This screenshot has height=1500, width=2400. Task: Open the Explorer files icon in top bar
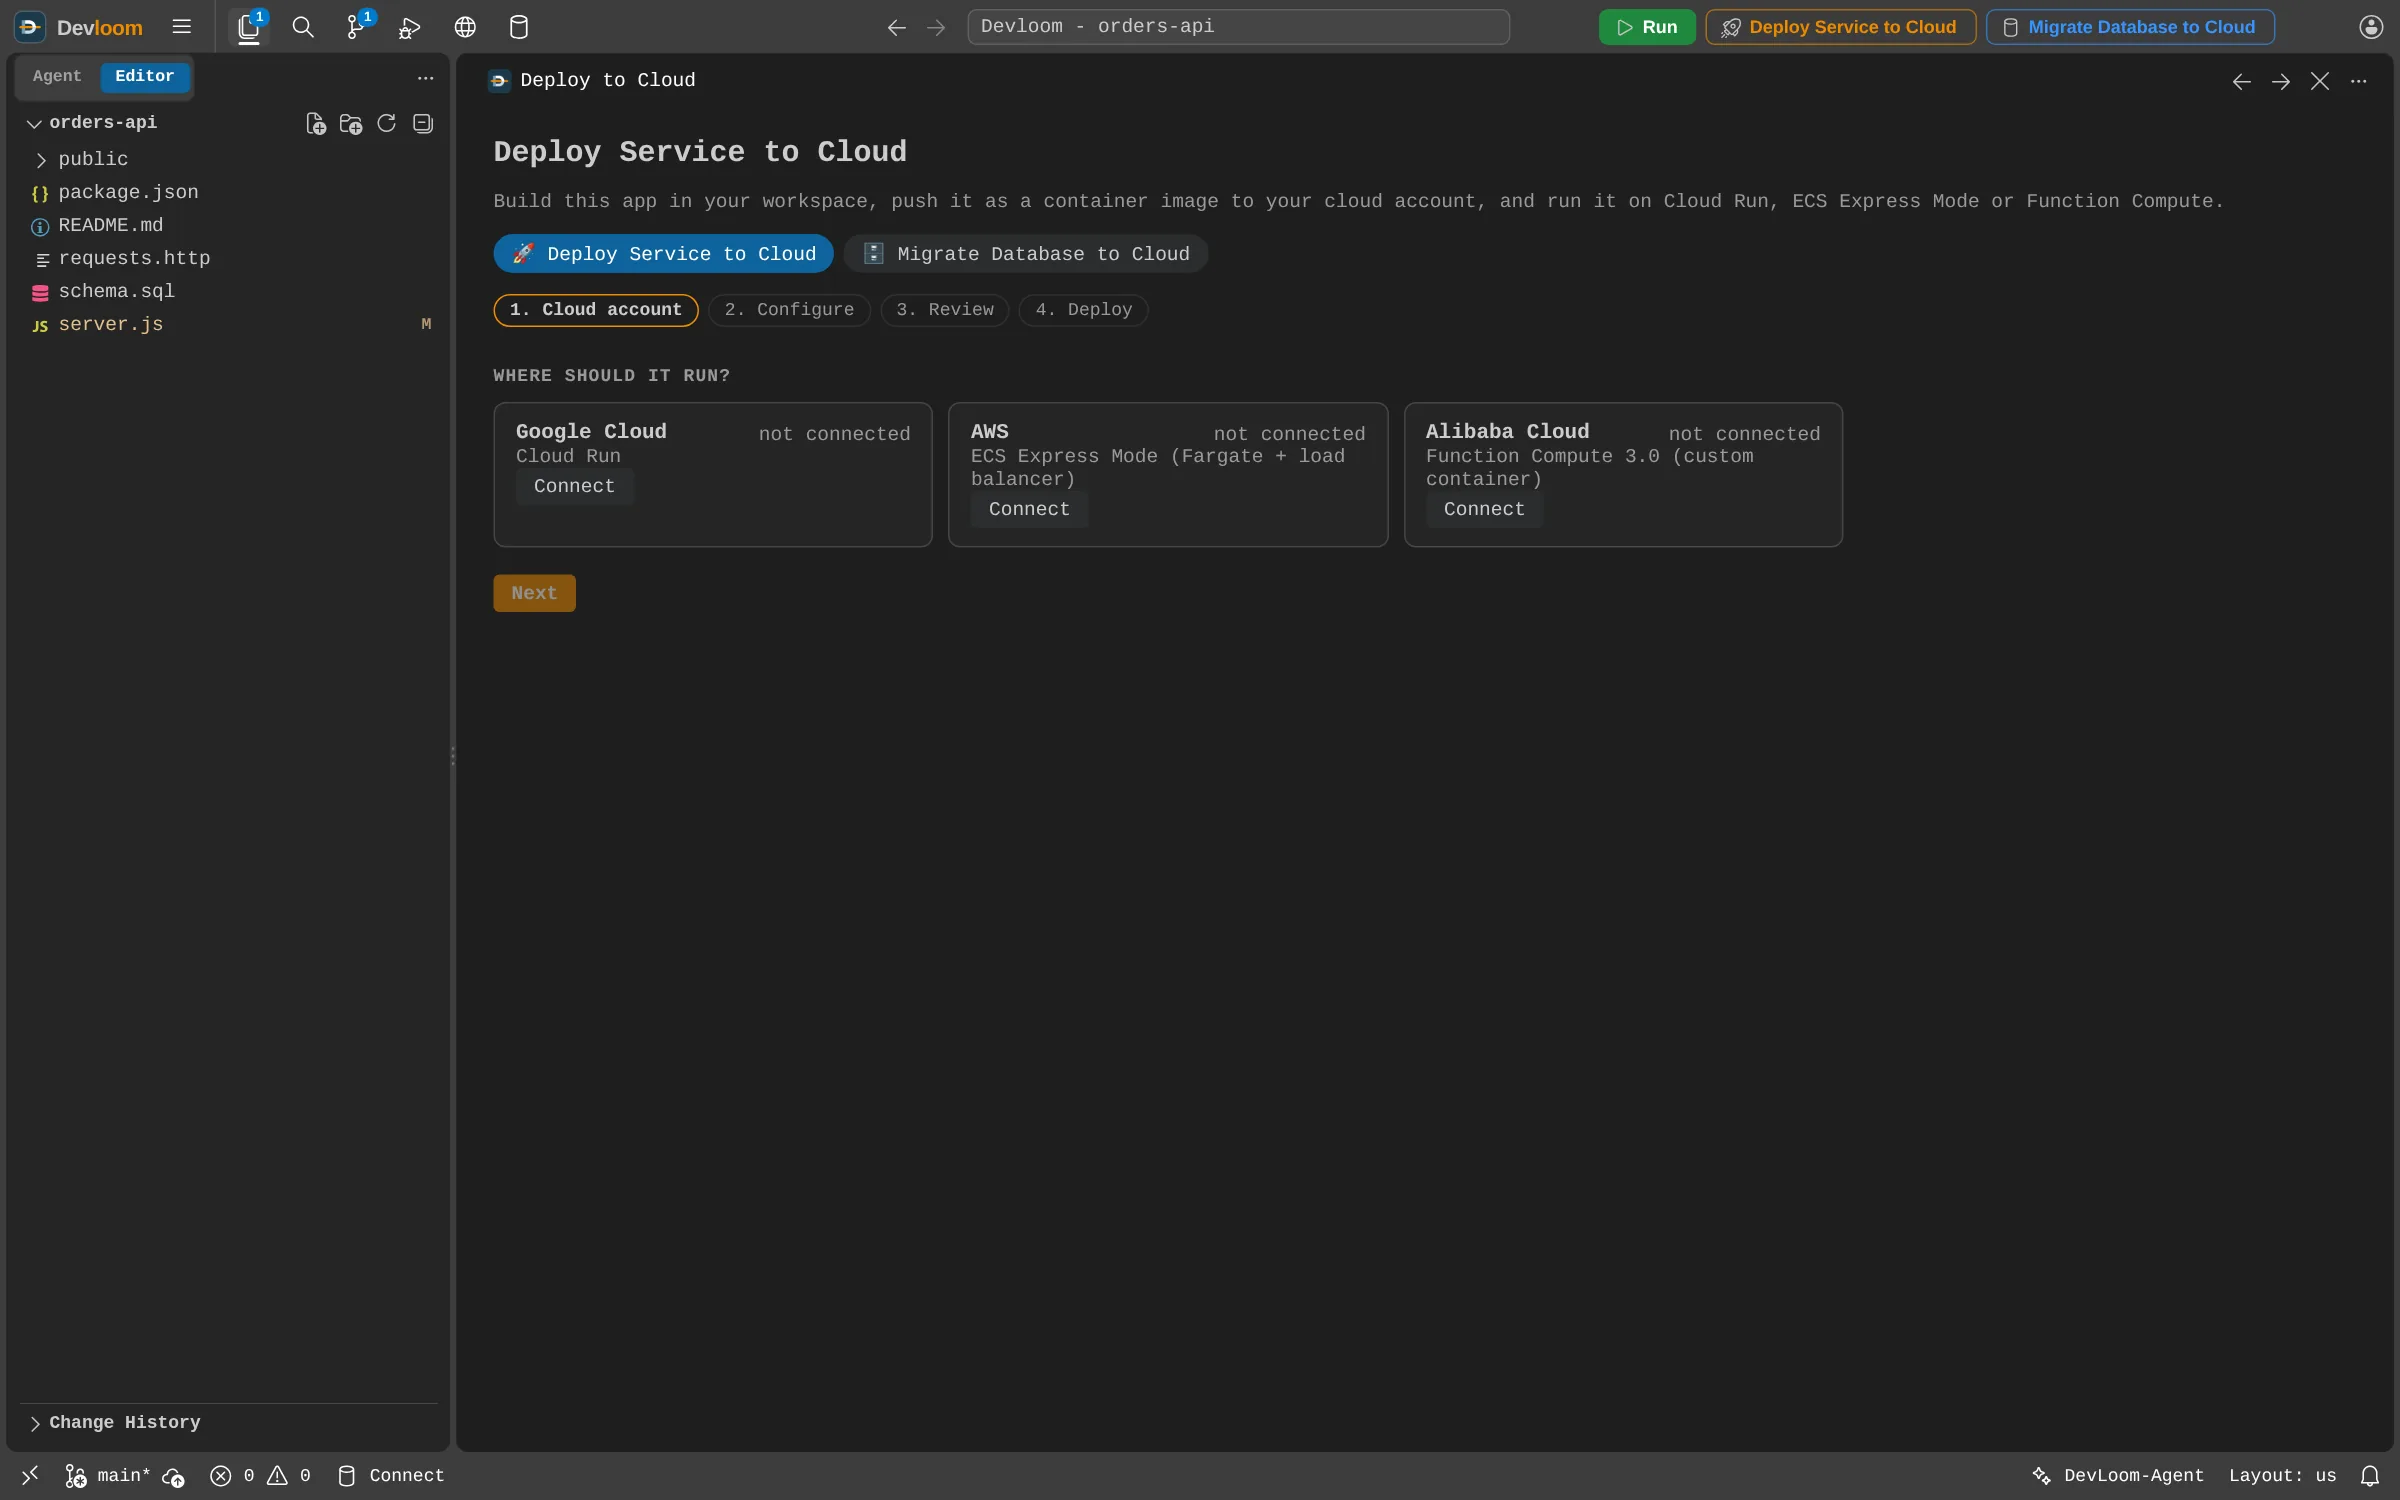[x=249, y=27]
